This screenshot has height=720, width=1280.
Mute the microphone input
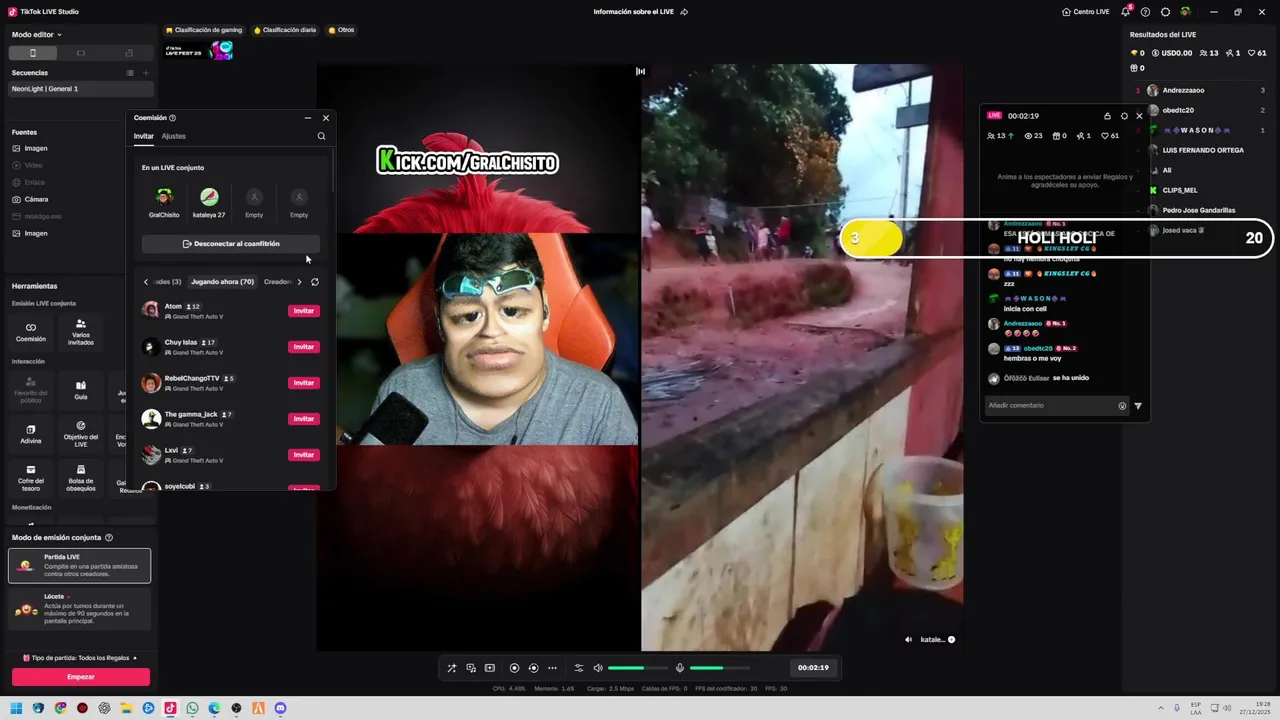tap(680, 668)
